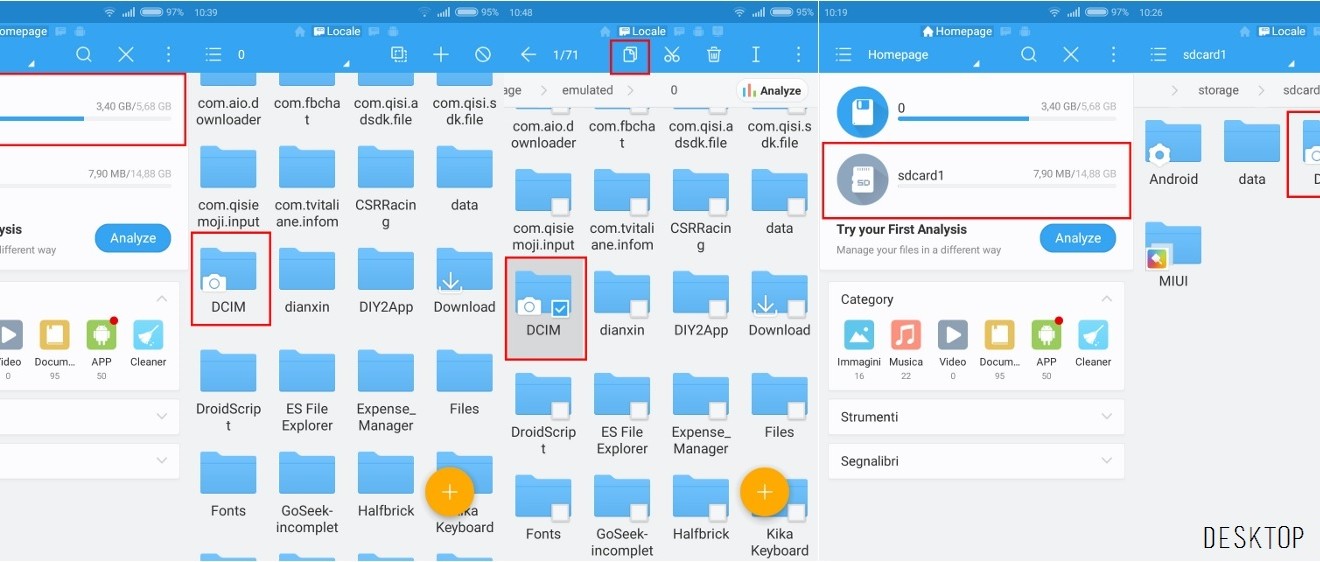Tap the Try your First Analysis heading
This screenshot has width=1320, height=562.
click(x=902, y=229)
